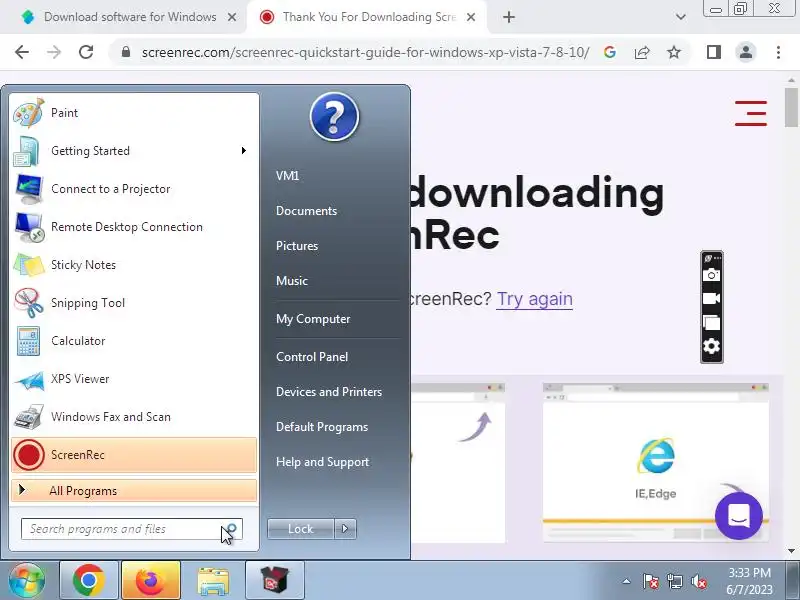
Task: Open Help and Support
Action: 322,462
